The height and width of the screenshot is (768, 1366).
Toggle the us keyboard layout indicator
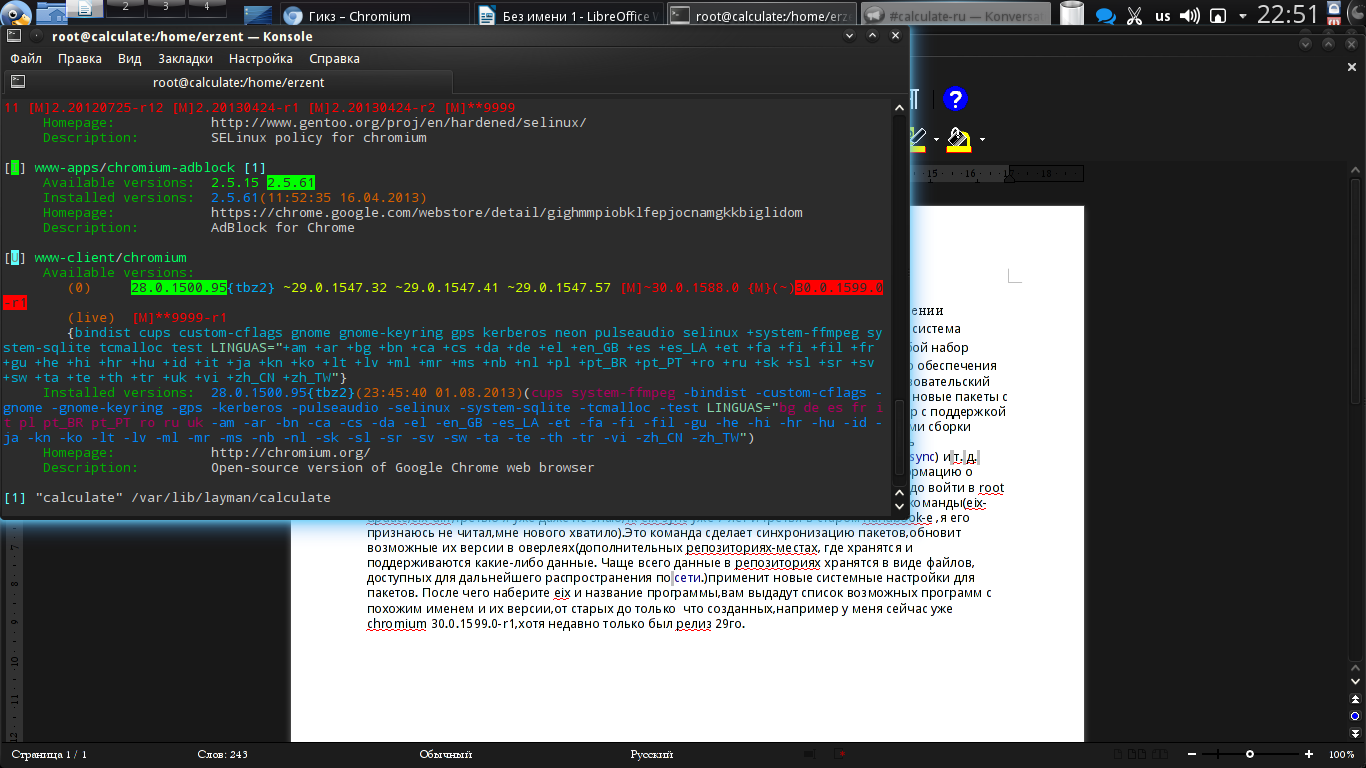point(1162,15)
